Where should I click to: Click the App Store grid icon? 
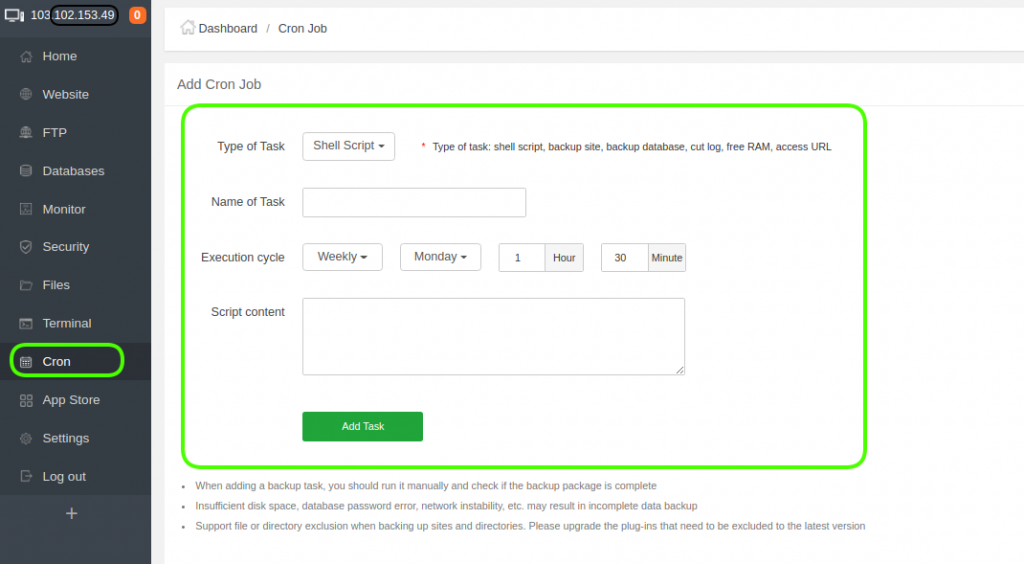click(26, 400)
